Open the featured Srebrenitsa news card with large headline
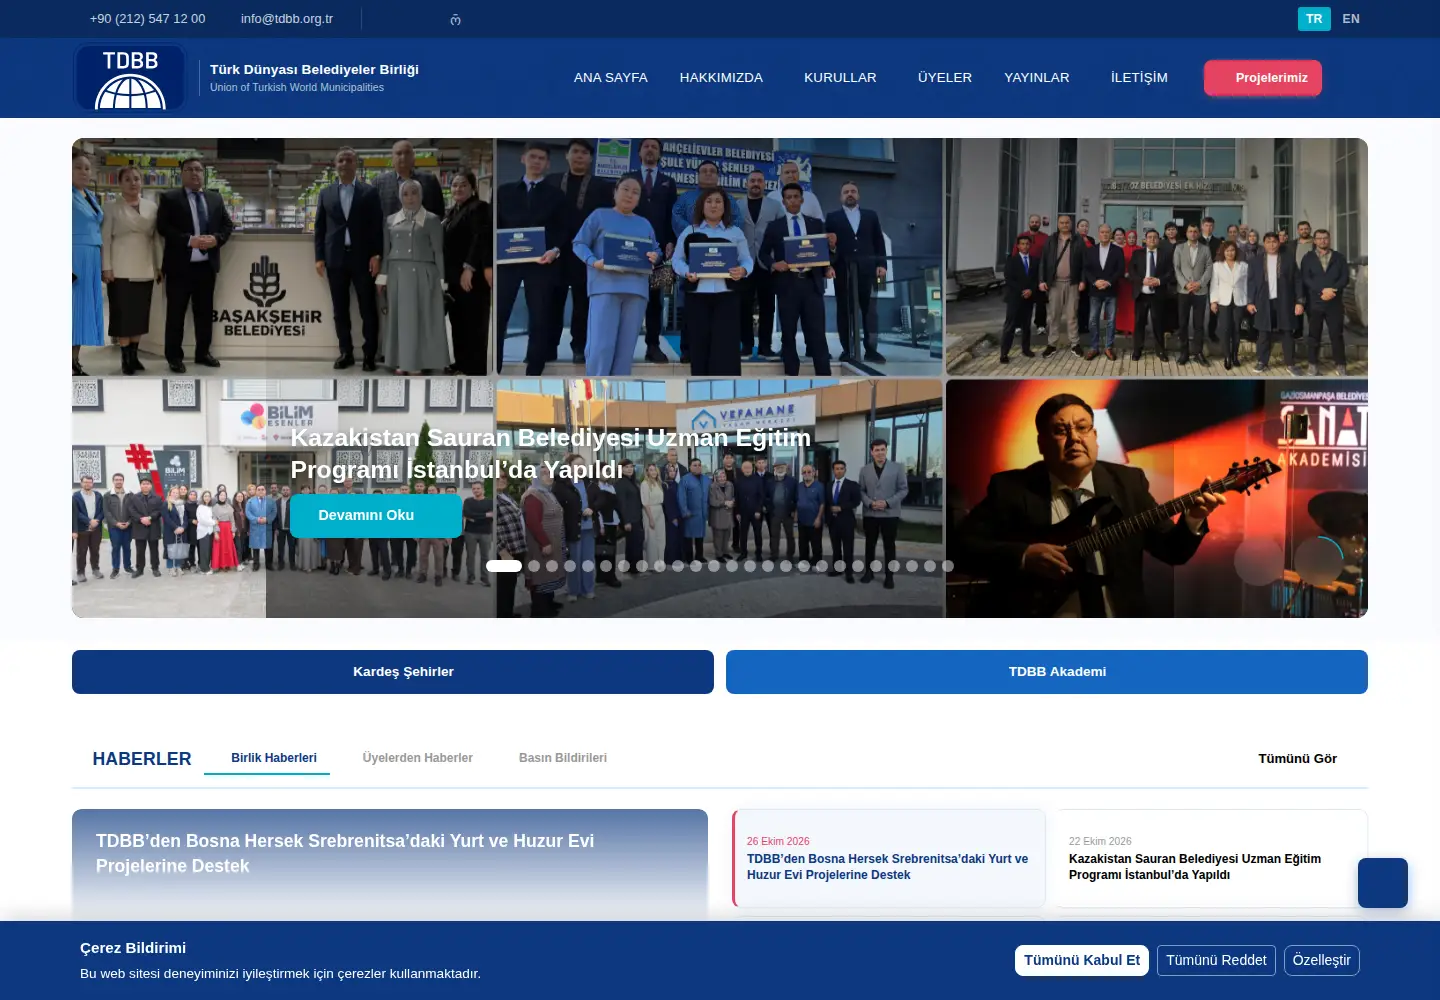The image size is (1440, 1000). [390, 865]
